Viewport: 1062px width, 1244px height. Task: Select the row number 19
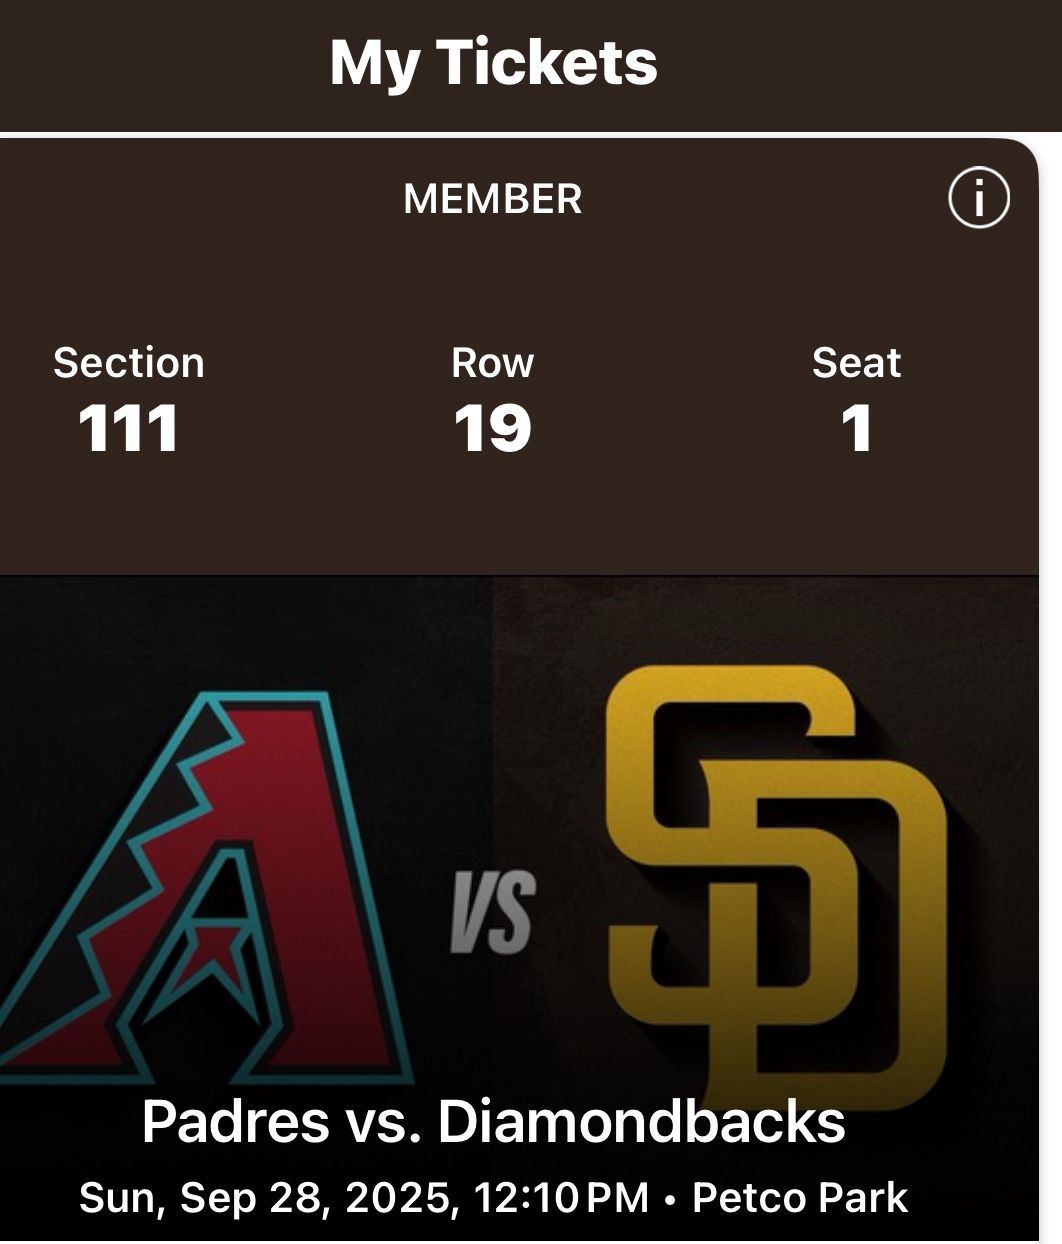(x=492, y=428)
